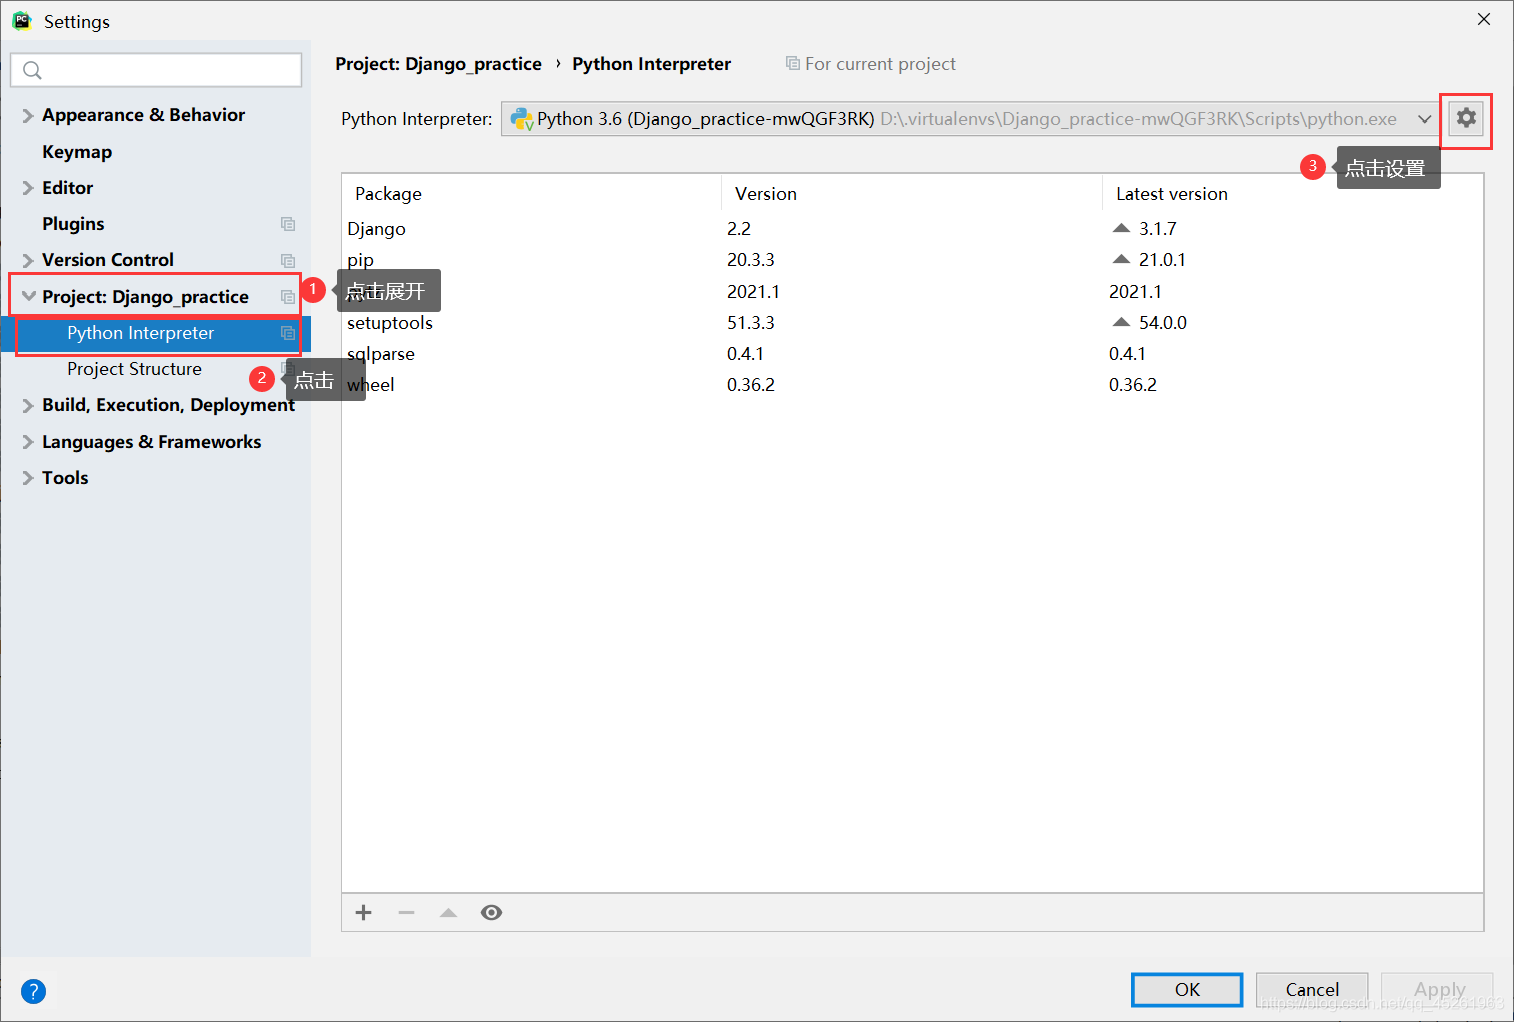Toggle show early releases eye icon
This screenshot has width=1514, height=1022.
[491, 912]
